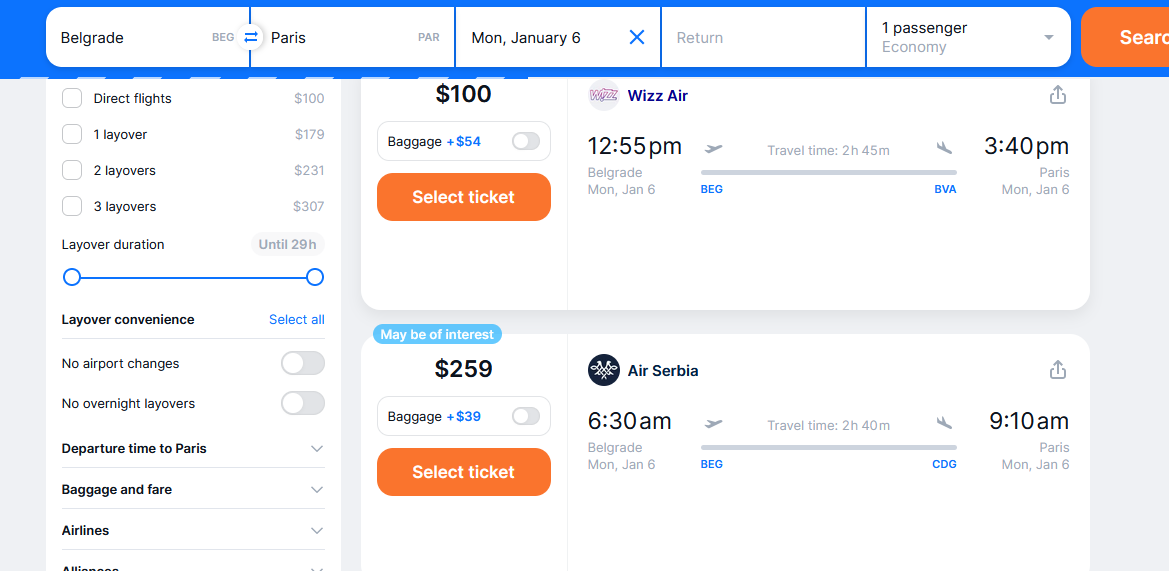Turn on baggage for $100 Wizz Air ticket
Viewport: 1169px width, 571px height.
tap(526, 142)
